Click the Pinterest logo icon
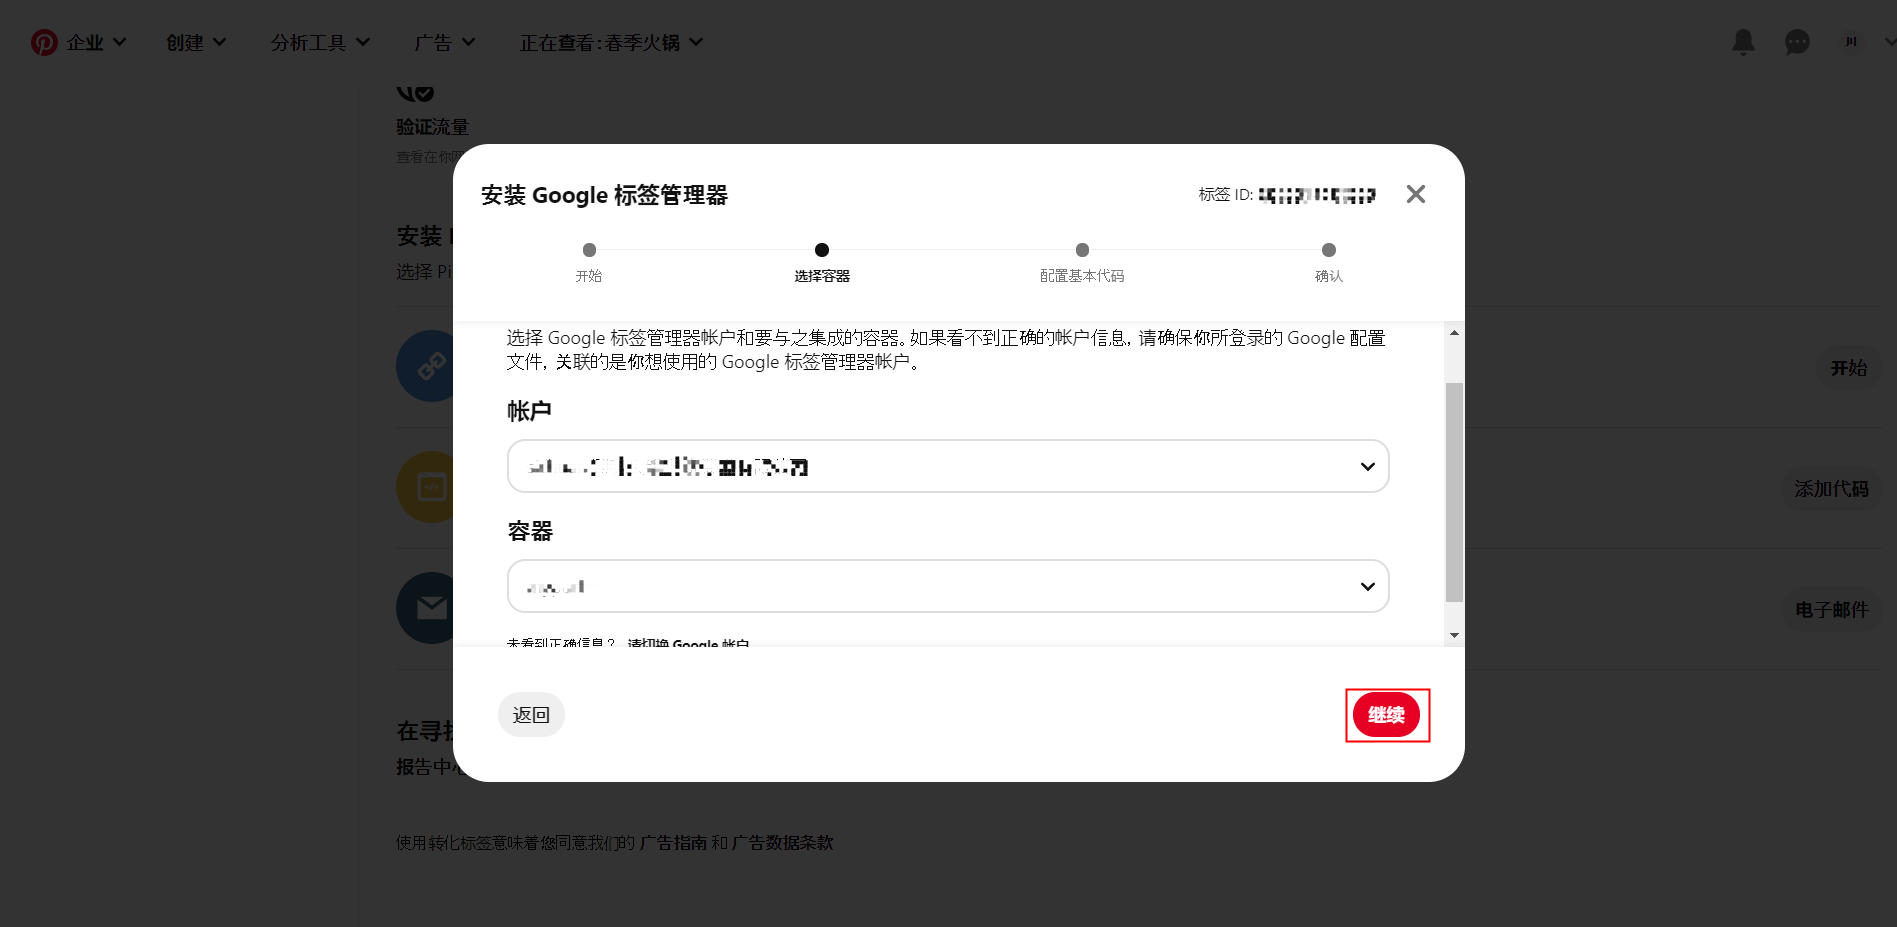 (44, 42)
